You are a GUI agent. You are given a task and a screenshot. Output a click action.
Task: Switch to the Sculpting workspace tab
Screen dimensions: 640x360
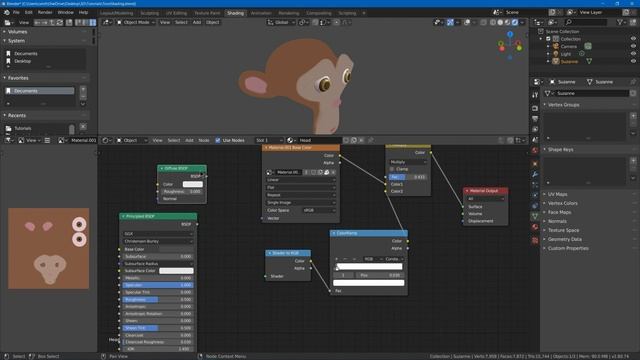pos(149,13)
